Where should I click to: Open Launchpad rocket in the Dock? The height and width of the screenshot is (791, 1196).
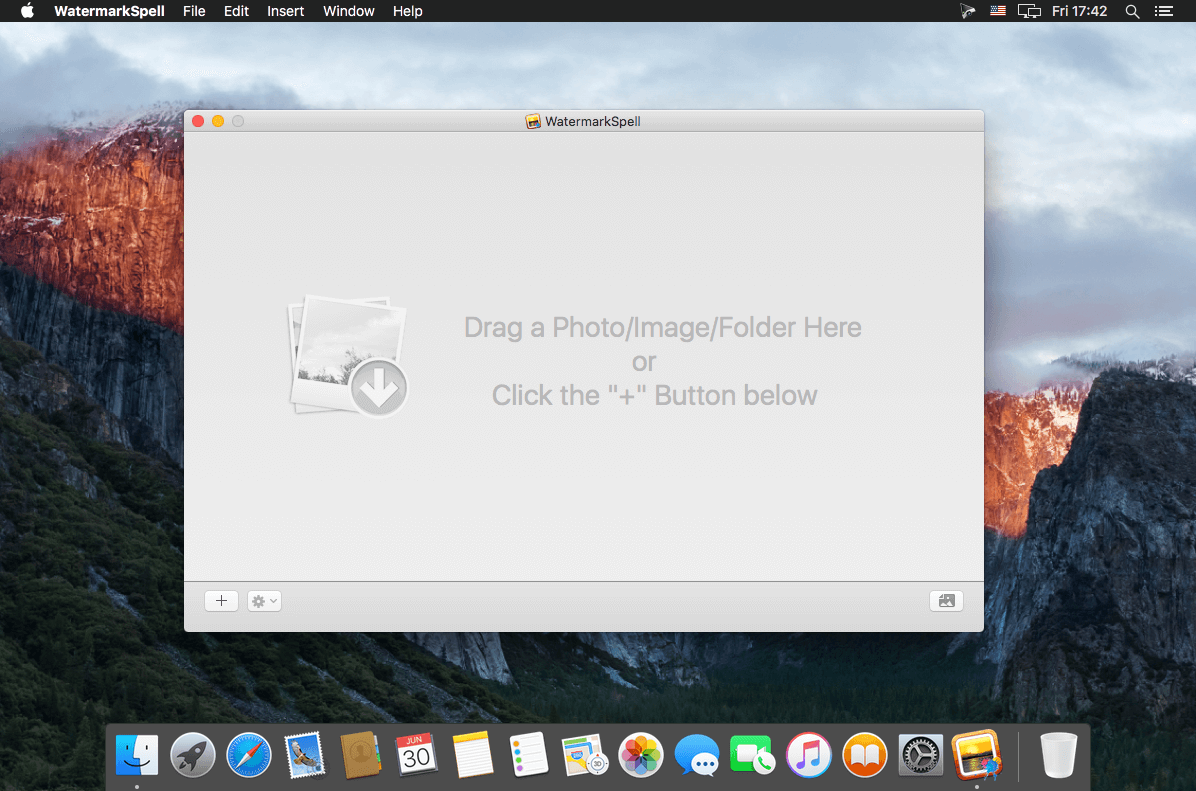click(x=192, y=755)
